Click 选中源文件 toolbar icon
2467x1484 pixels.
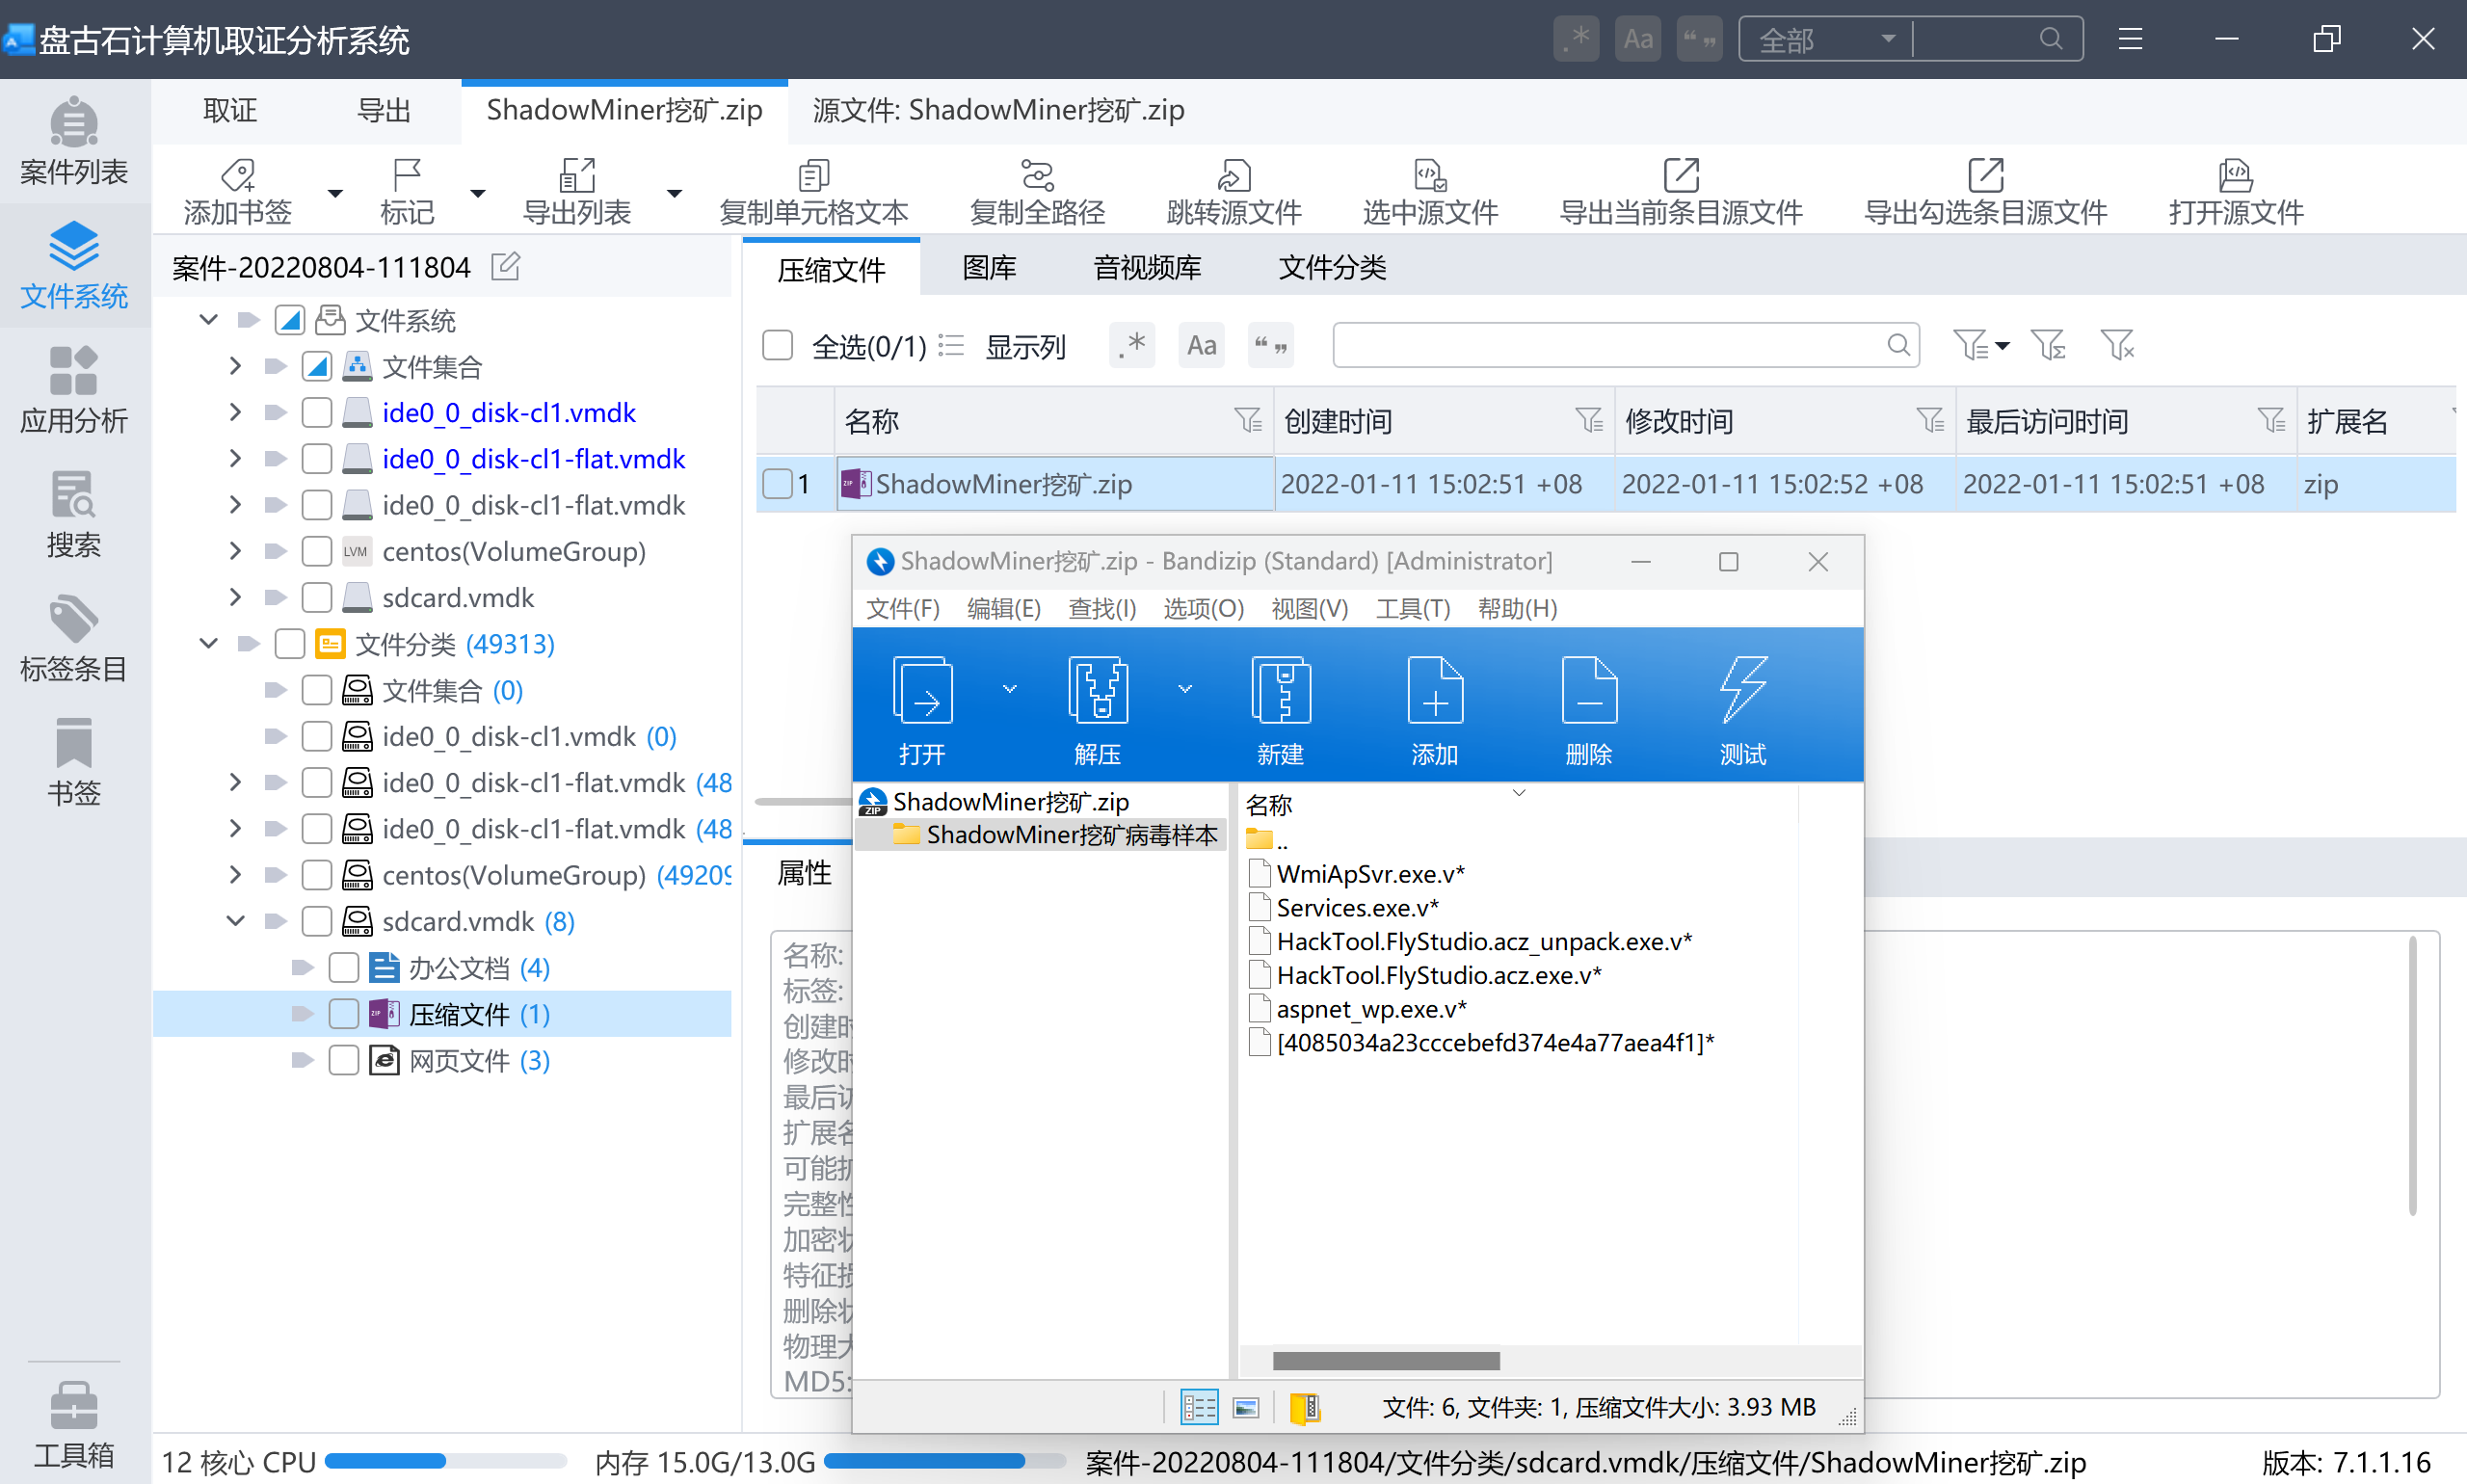click(1430, 175)
